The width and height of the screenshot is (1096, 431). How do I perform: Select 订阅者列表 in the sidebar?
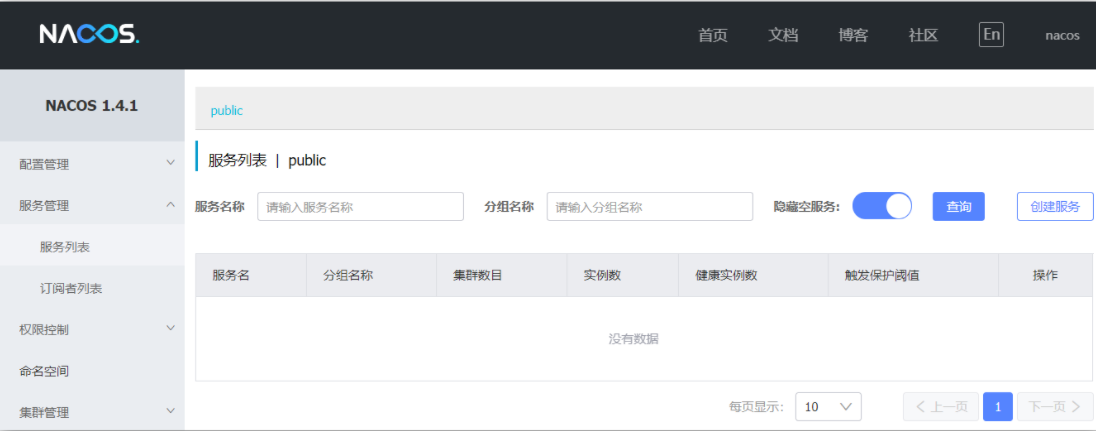tap(92, 288)
